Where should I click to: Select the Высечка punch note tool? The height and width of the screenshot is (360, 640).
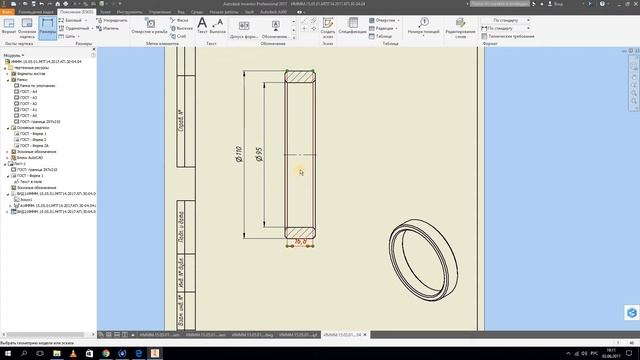(181, 28)
